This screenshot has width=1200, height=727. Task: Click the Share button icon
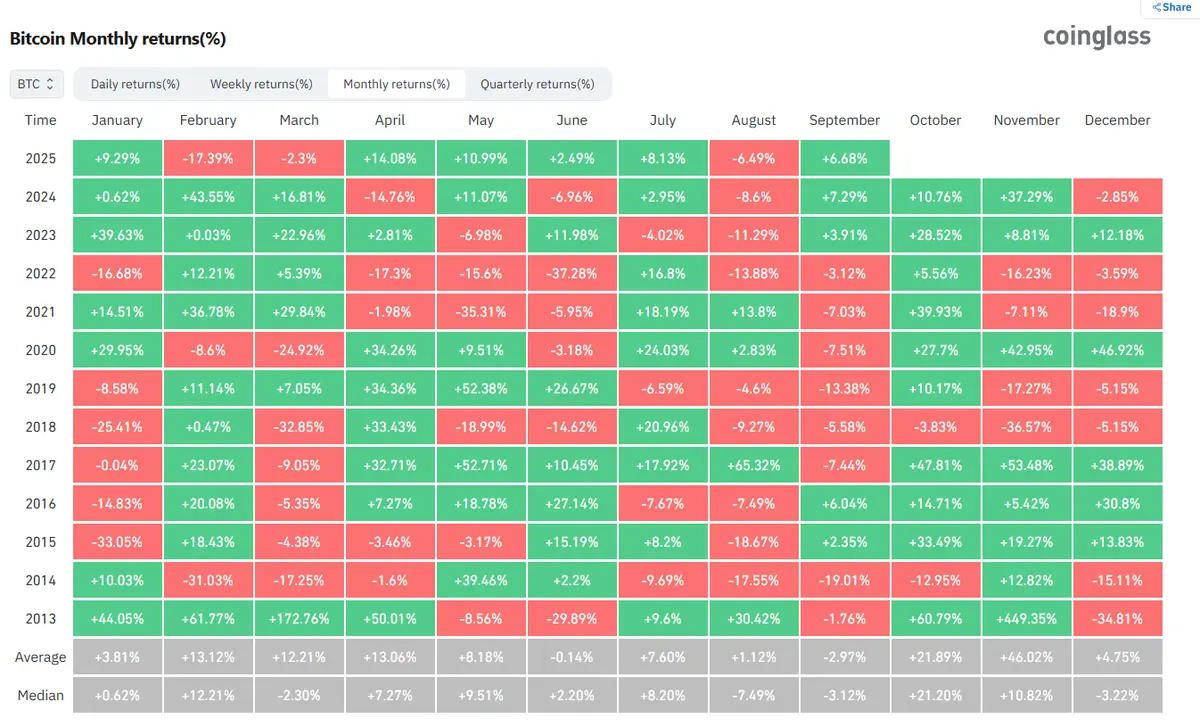(1155, 7)
